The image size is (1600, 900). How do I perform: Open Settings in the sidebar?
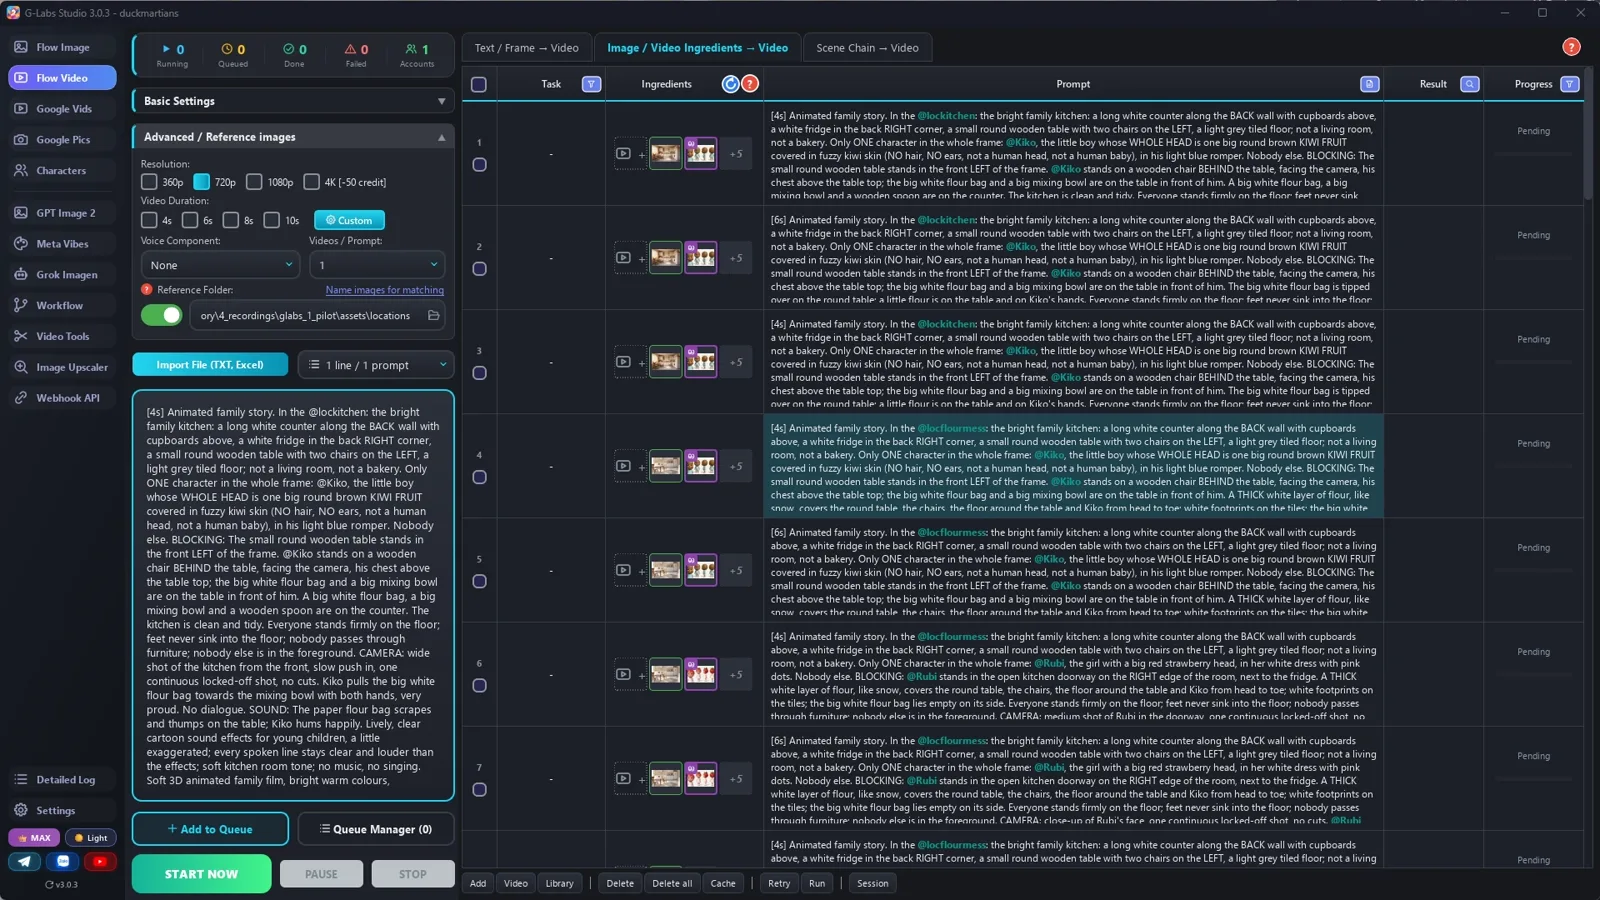coord(62,811)
